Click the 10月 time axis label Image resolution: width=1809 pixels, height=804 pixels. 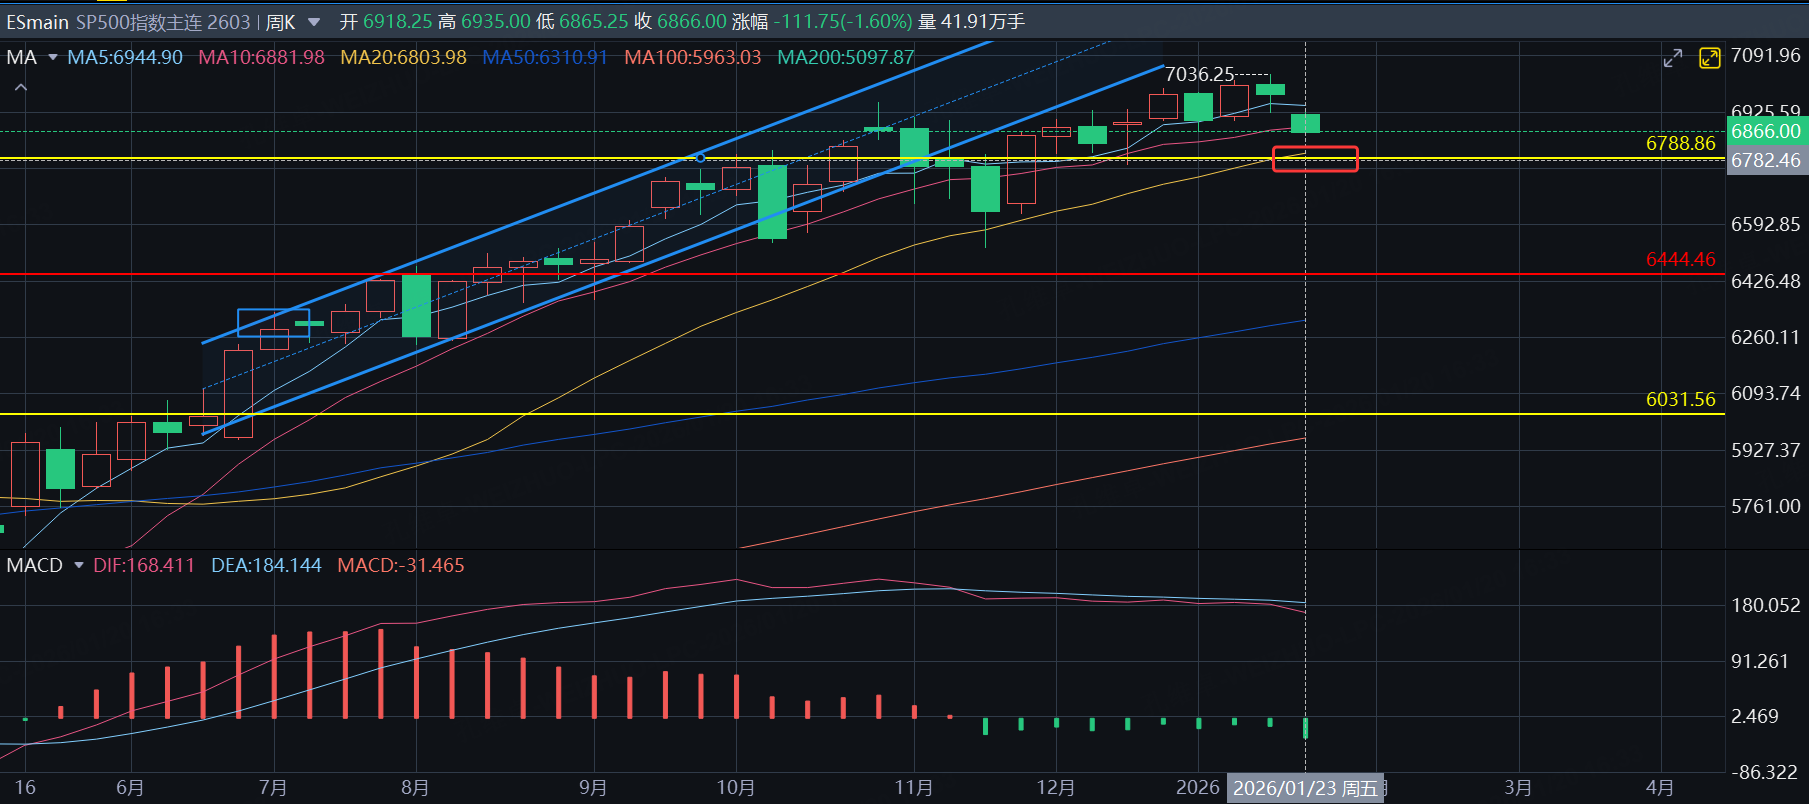coord(736,788)
